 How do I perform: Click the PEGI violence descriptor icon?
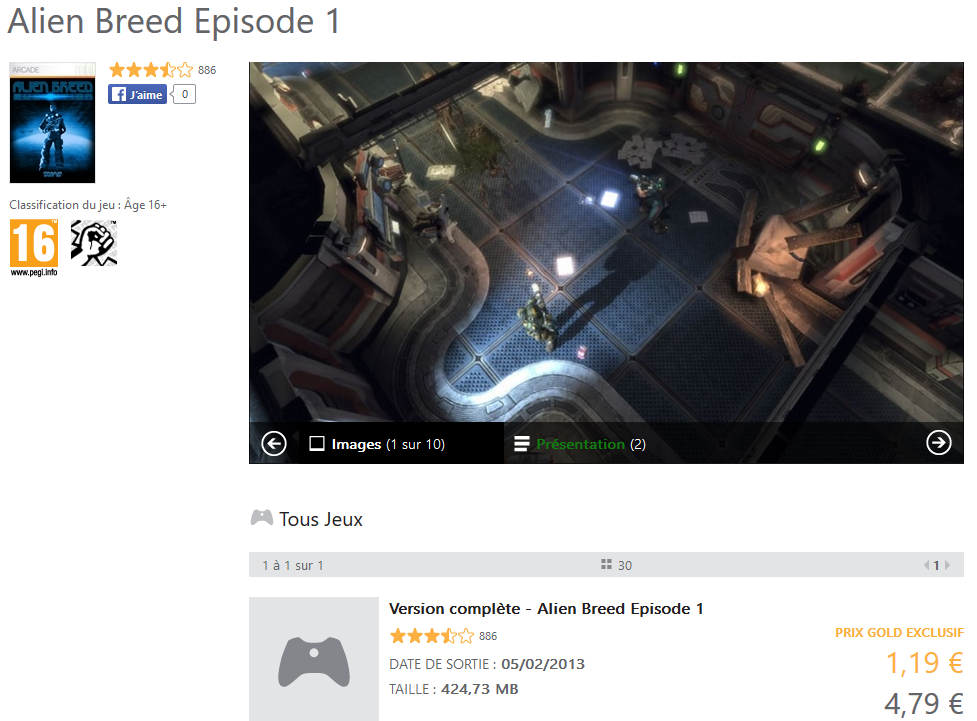pos(93,243)
